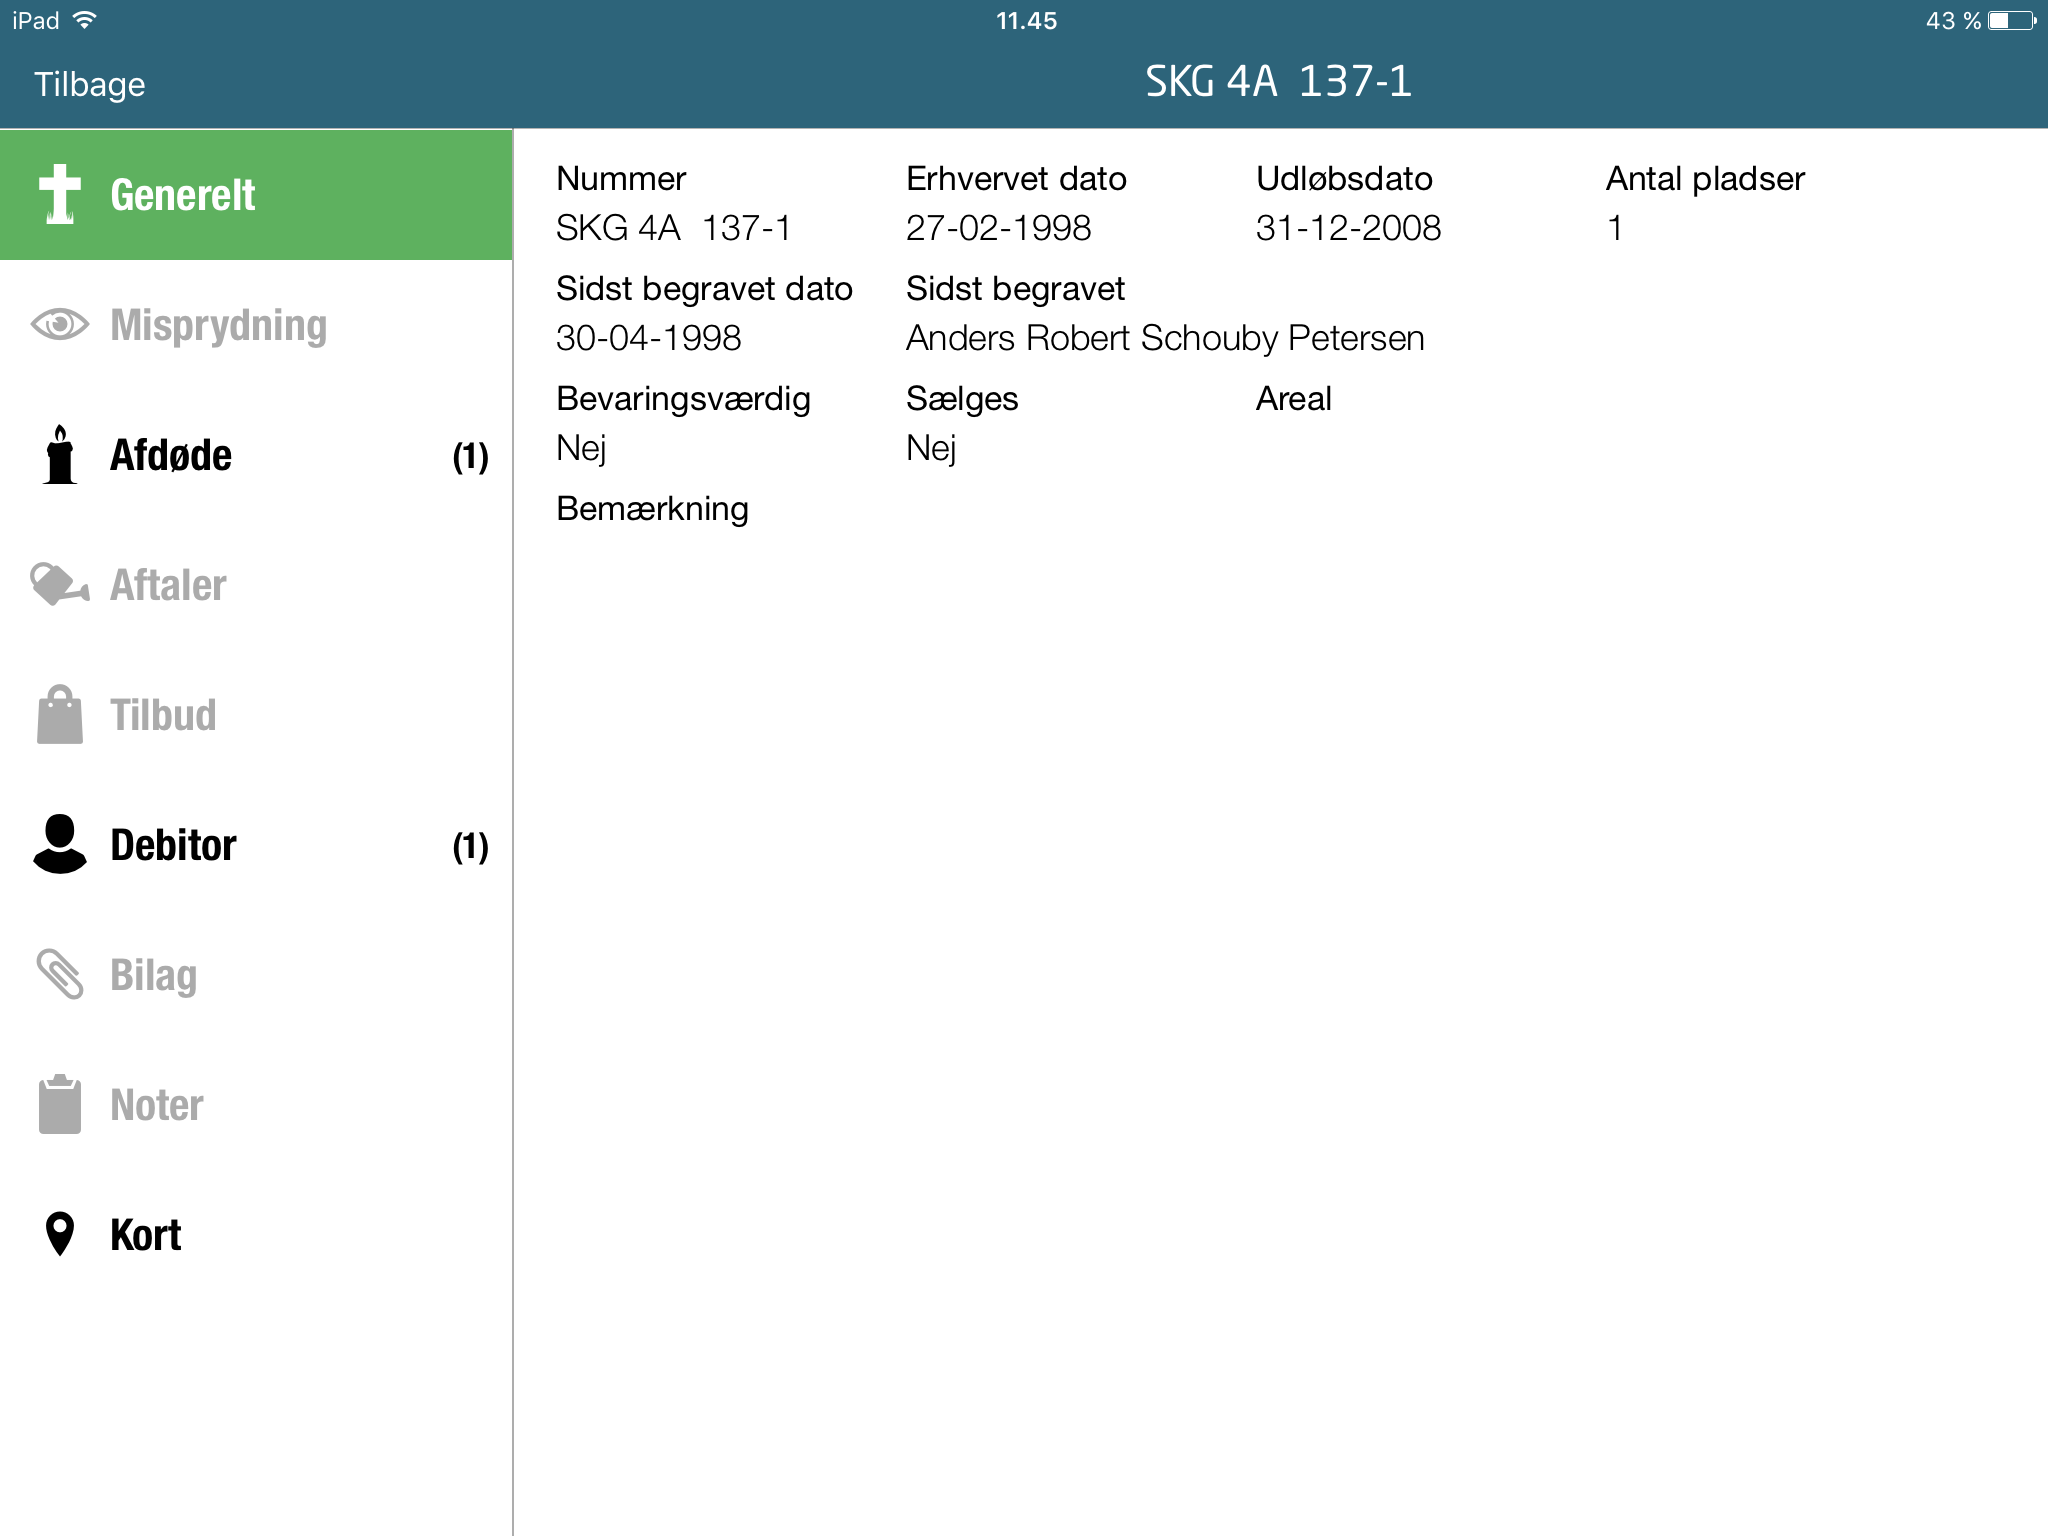
Task: Go back with the Tilbage button
Action: [90, 84]
